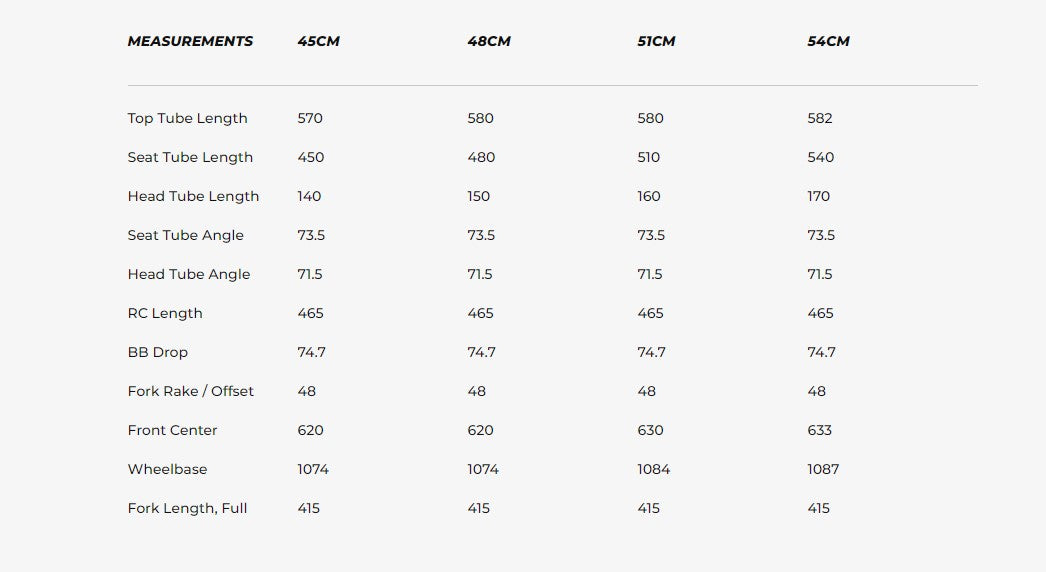Select the 54CM size column header
The height and width of the screenshot is (572, 1046).
(828, 41)
